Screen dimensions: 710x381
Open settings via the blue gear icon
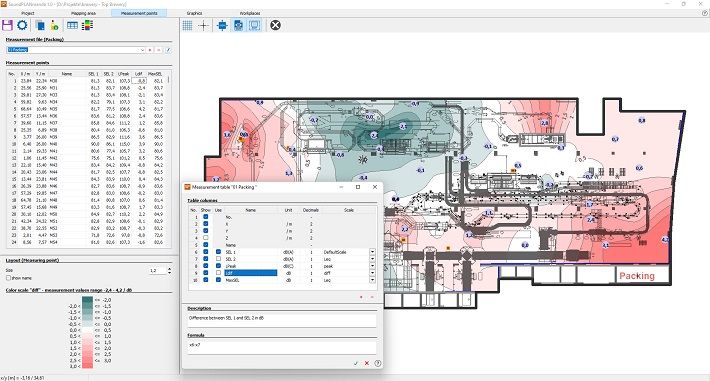click(x=22, y=25)
